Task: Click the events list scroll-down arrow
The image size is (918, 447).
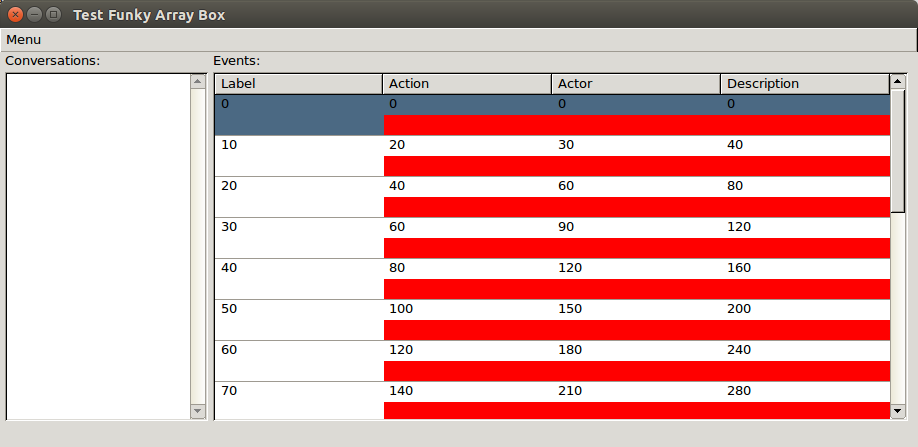Action: click(x=898, y=411)
